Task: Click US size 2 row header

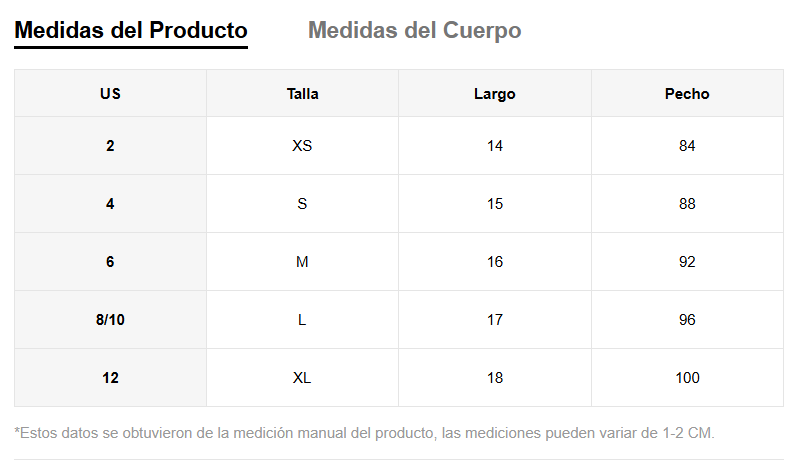Action: tap(110, 146)
